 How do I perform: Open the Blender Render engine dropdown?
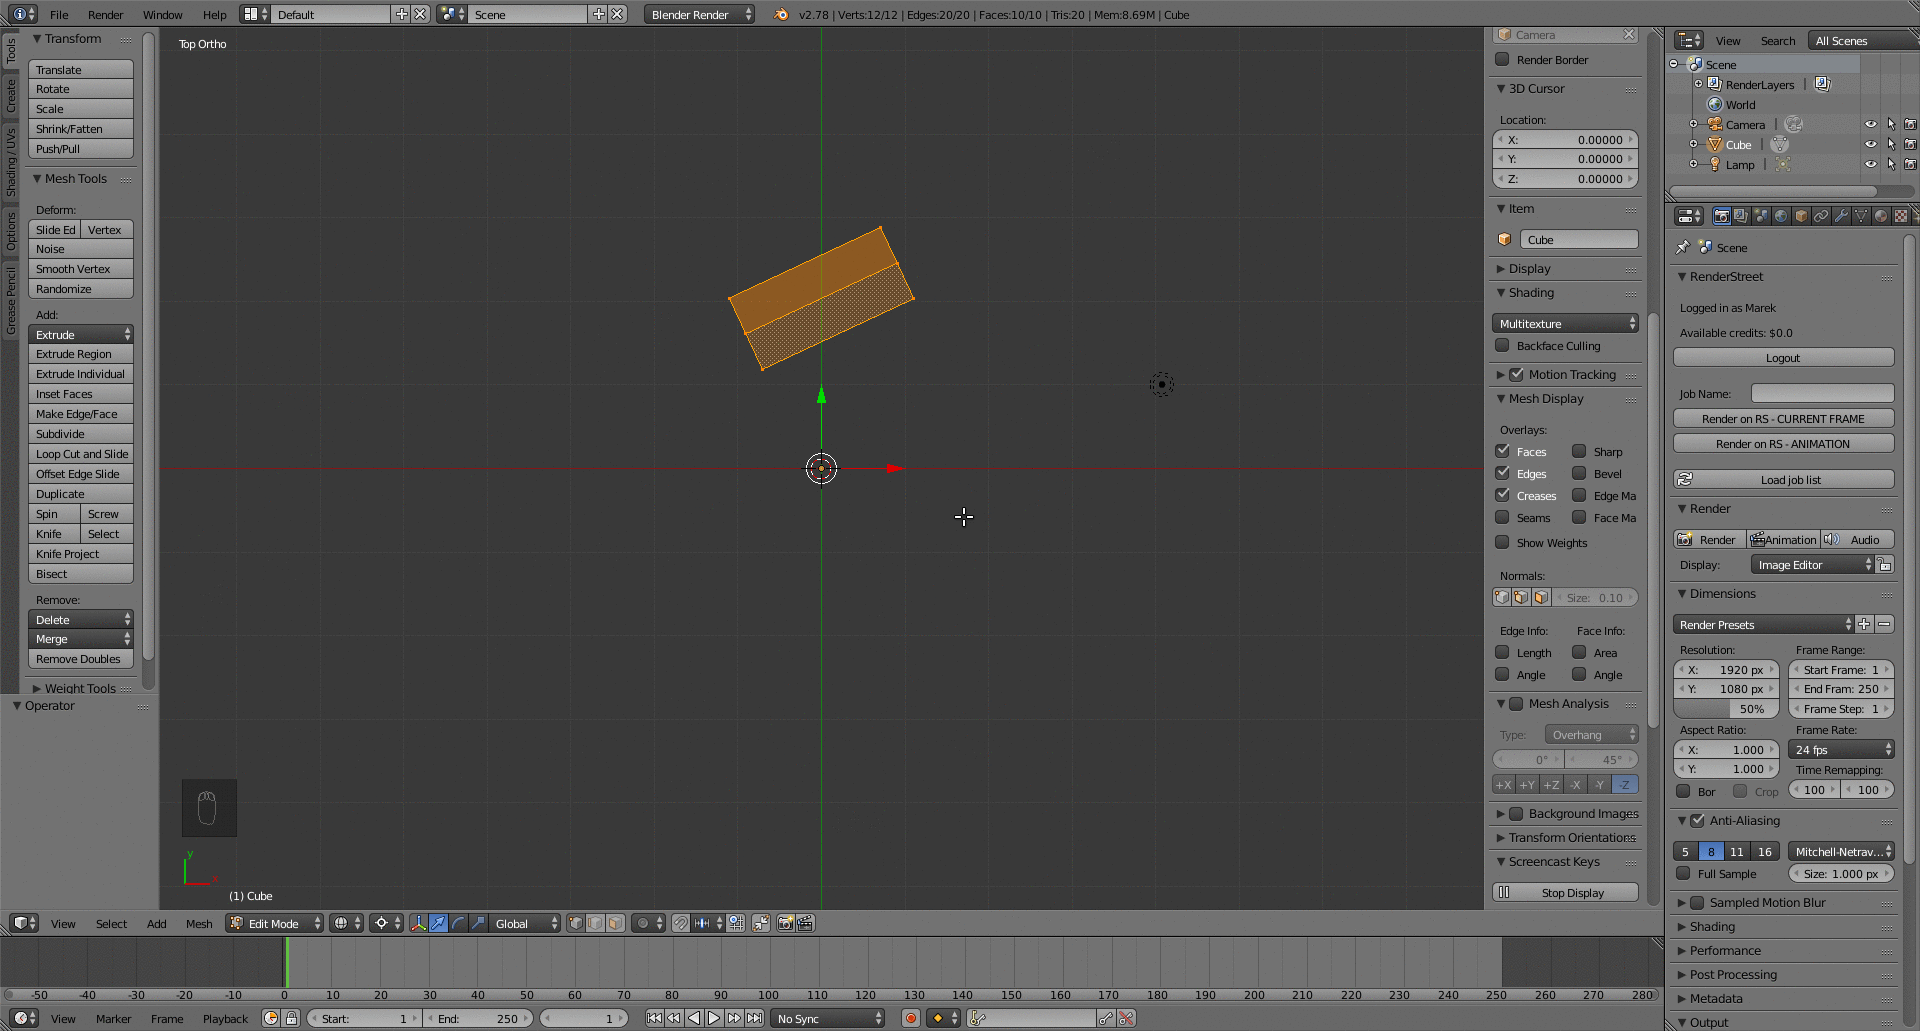click(x=698, y=14)
